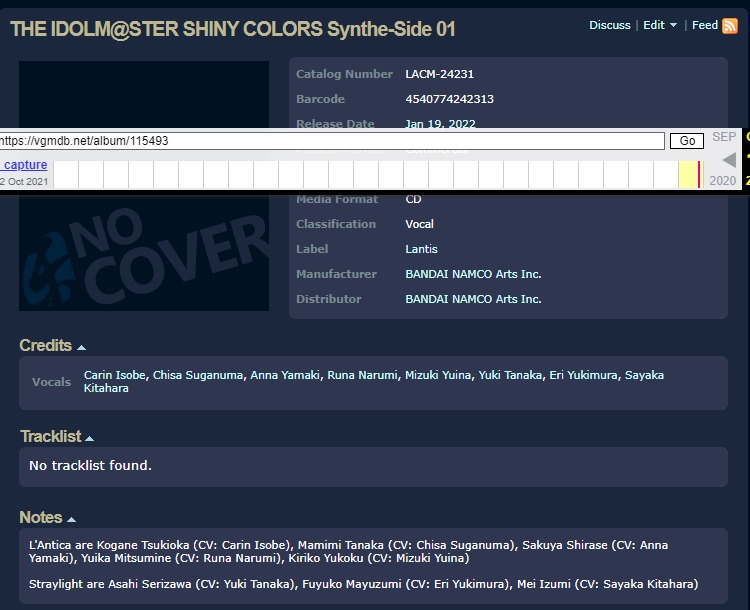Collapse the Credits section
The image size is (750, 610).
click(x=81, y=347)
